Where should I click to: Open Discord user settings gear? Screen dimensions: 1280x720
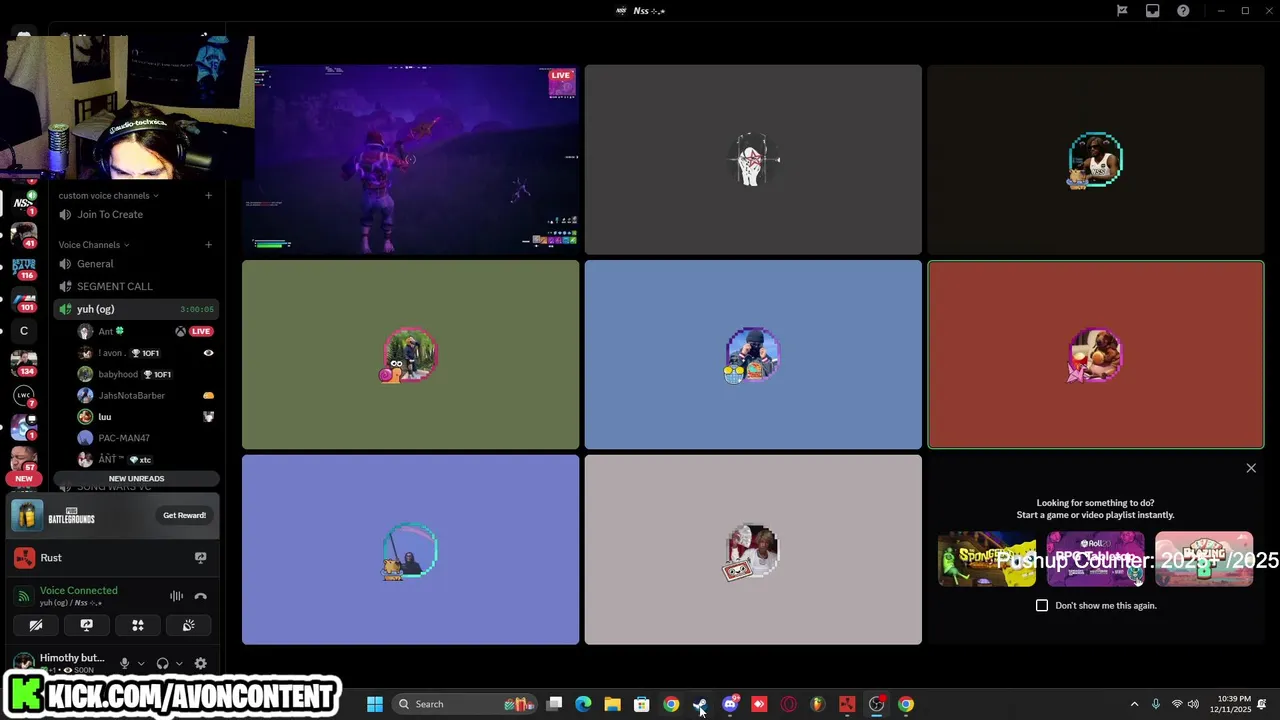[201, 663]
